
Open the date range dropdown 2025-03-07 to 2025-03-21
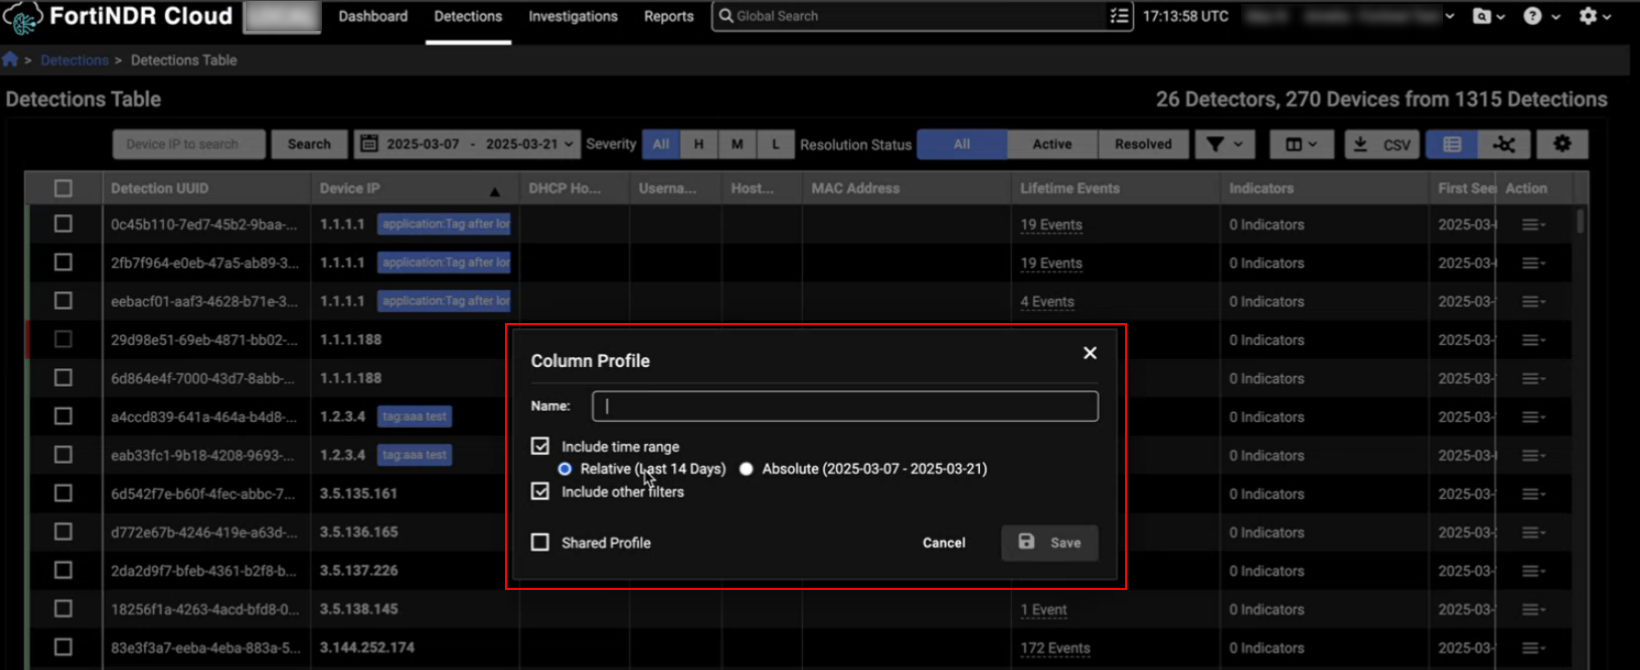[x=467, y=144]
